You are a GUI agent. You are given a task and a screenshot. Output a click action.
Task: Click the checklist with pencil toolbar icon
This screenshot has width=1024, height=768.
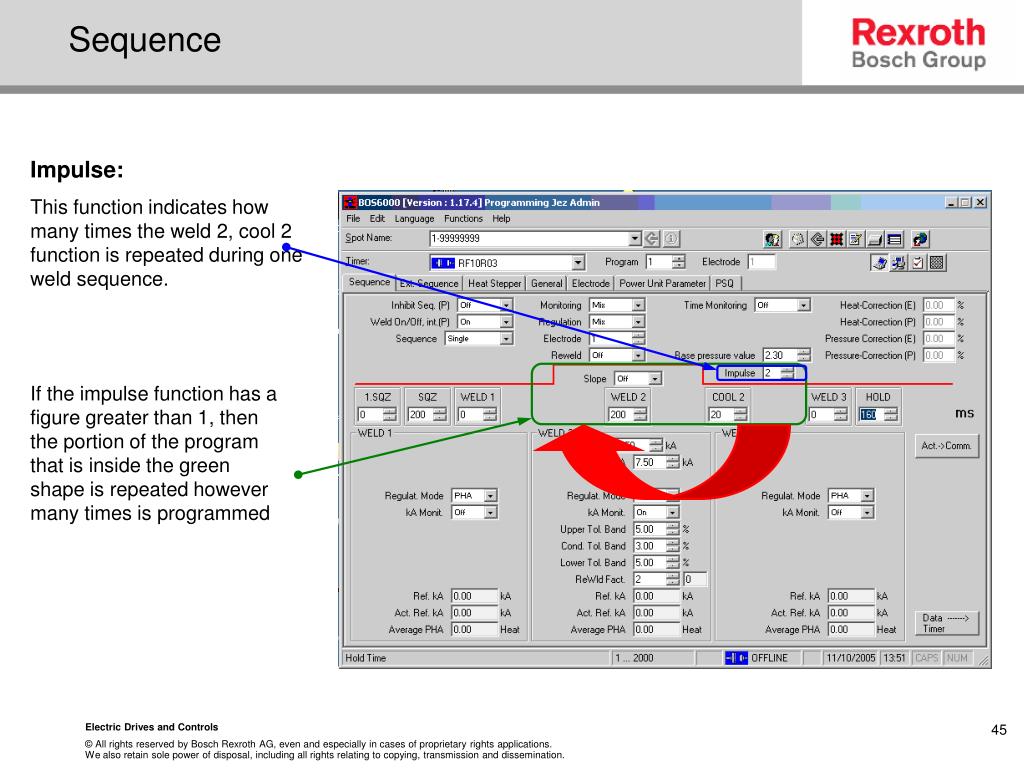856,240
